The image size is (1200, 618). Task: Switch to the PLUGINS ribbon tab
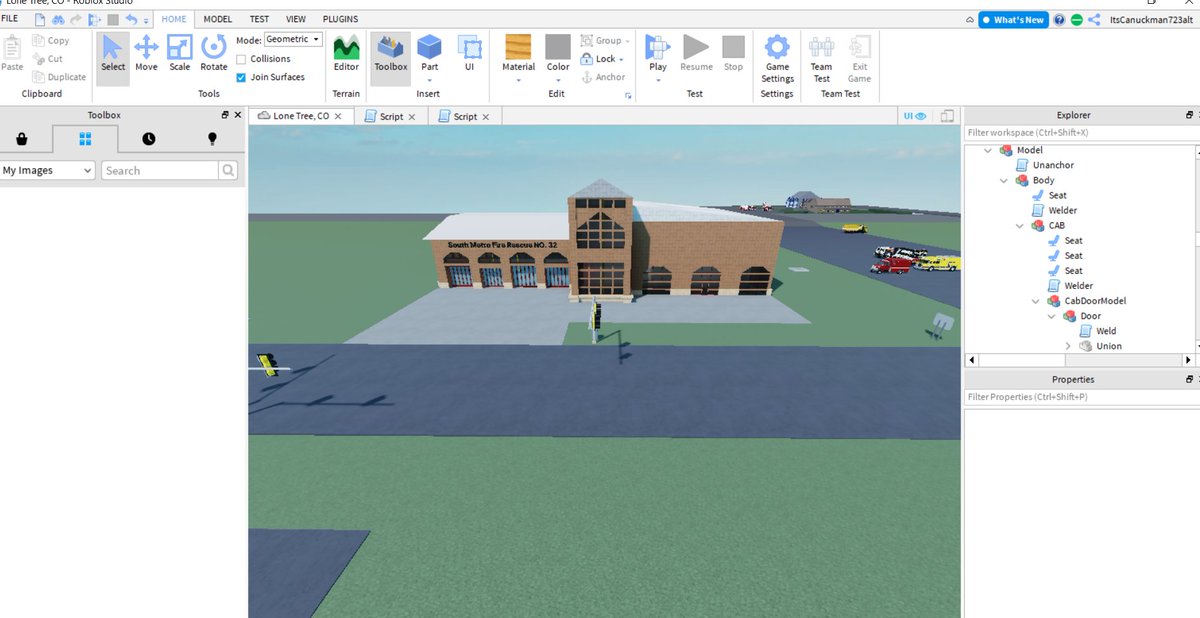340,19
